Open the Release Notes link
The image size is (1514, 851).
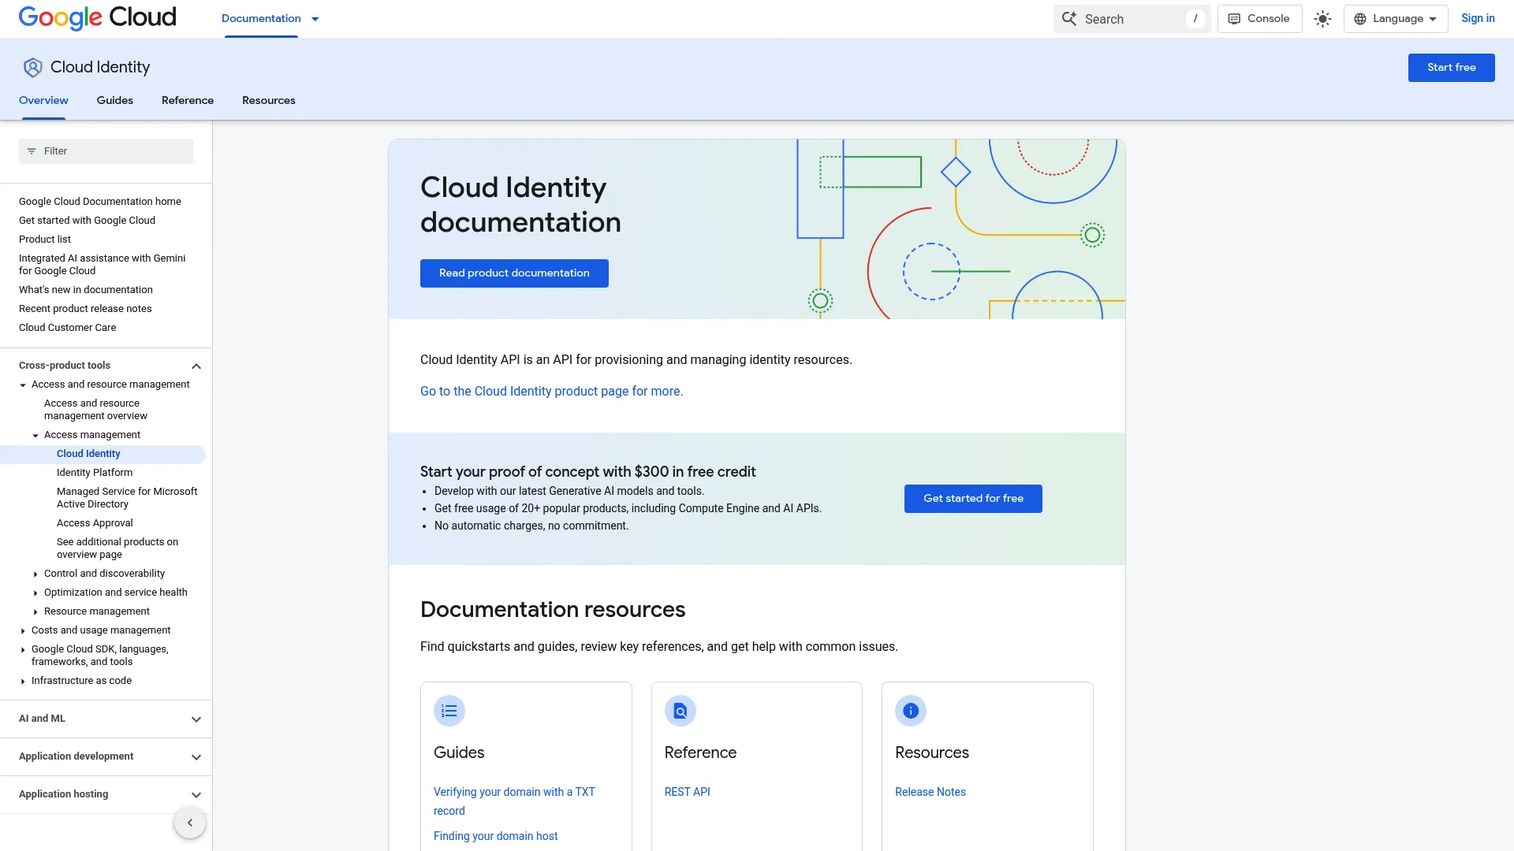[930, 792]
